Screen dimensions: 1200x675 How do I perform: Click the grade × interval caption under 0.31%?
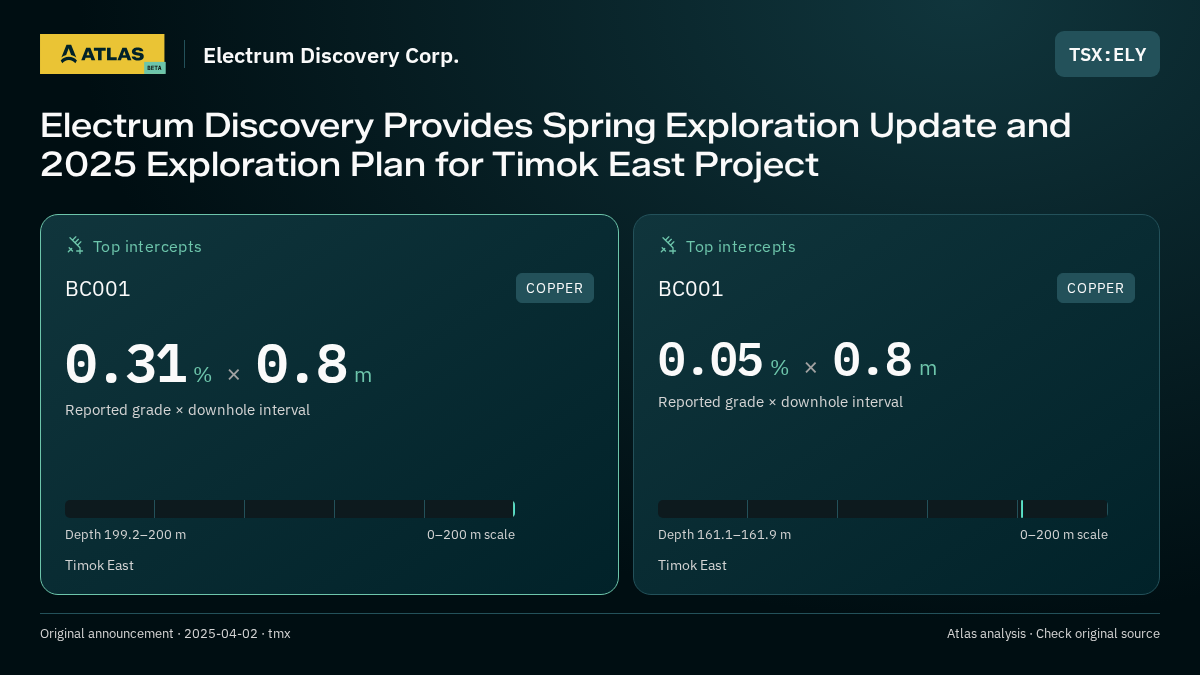tap(187, 410)
